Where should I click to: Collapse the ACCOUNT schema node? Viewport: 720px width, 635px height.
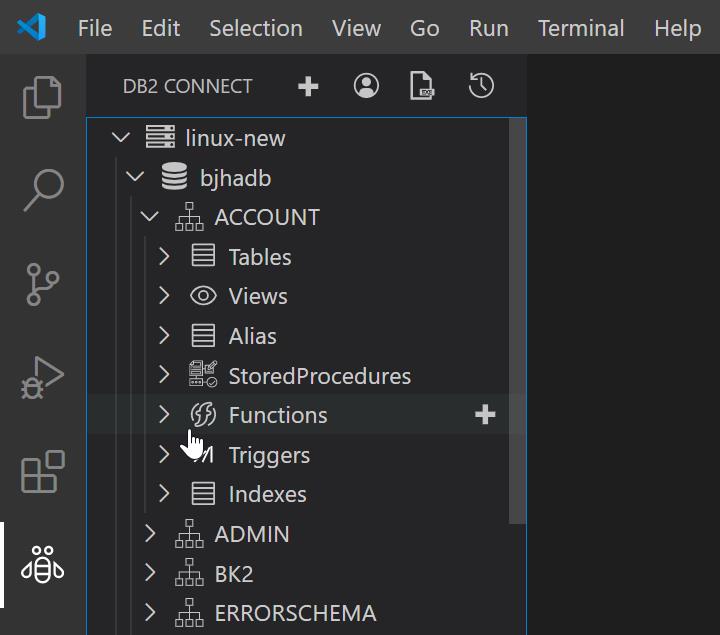click(x=150, y=216)
